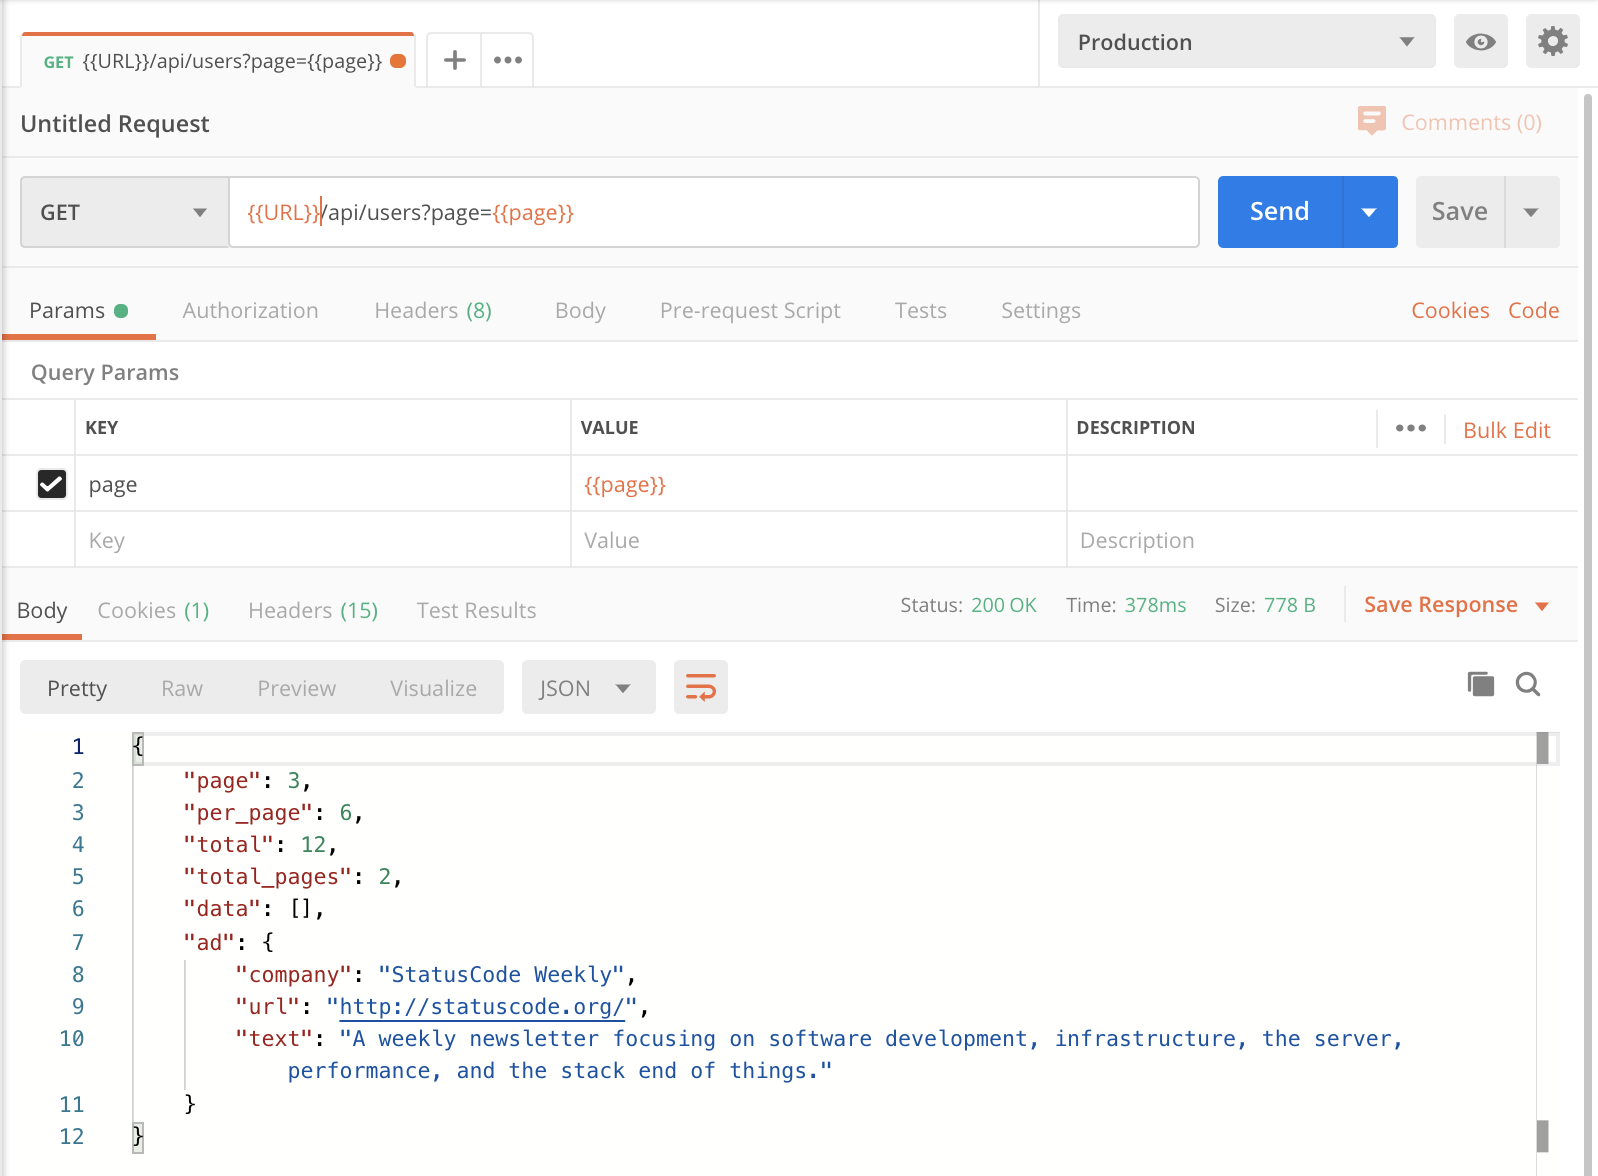
Task: Open response Cookies (1) tab
Action: pos(153,610)
